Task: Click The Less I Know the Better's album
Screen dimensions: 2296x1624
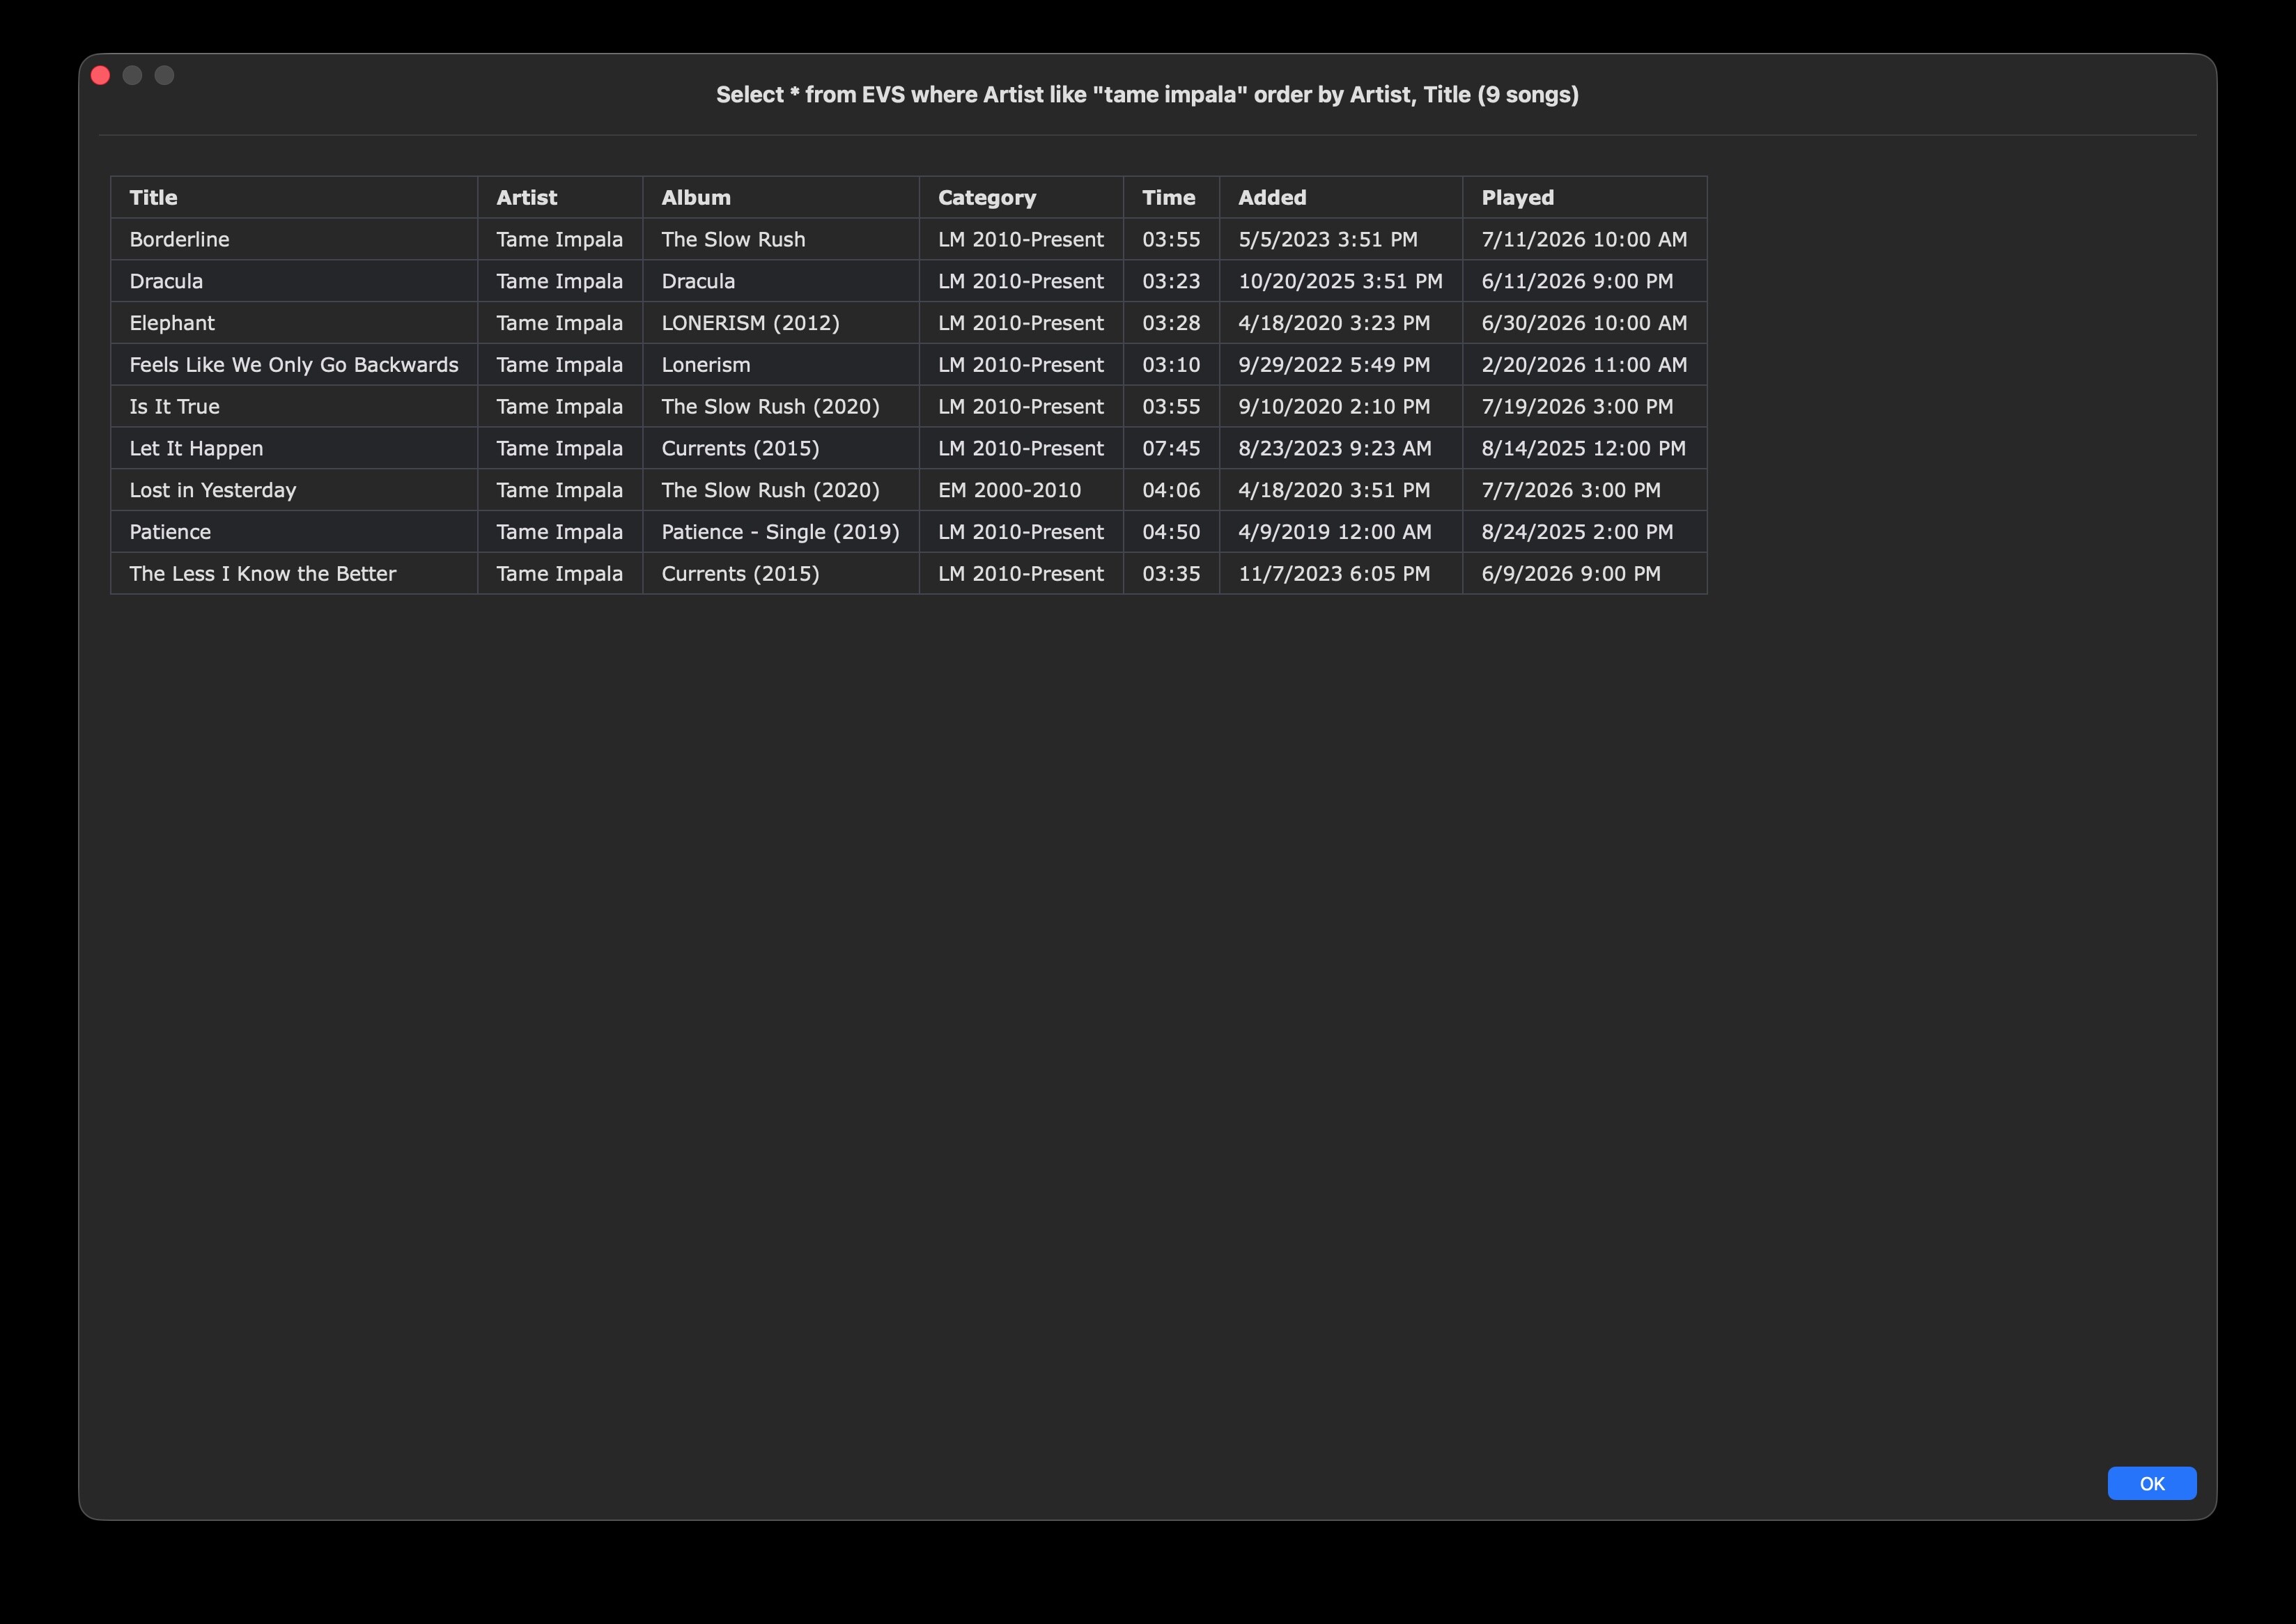Action: 781,574
